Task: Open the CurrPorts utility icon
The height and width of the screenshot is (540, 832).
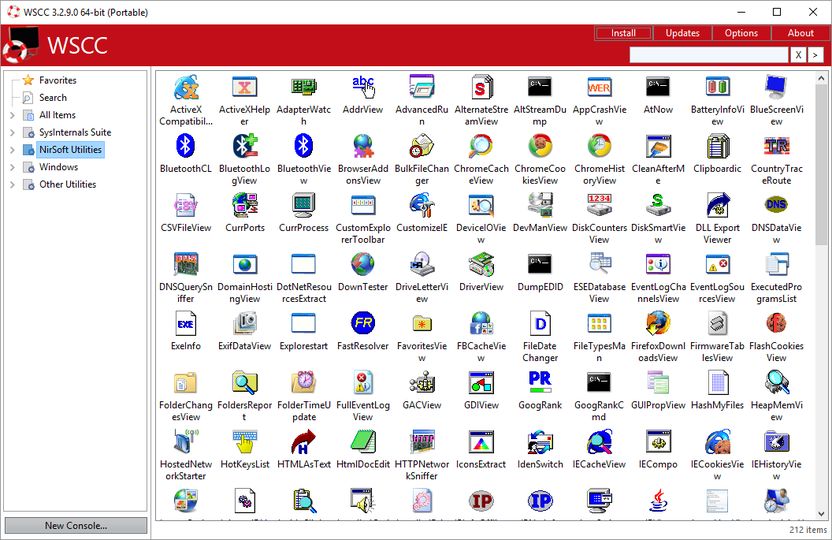Action: [245, 205]
